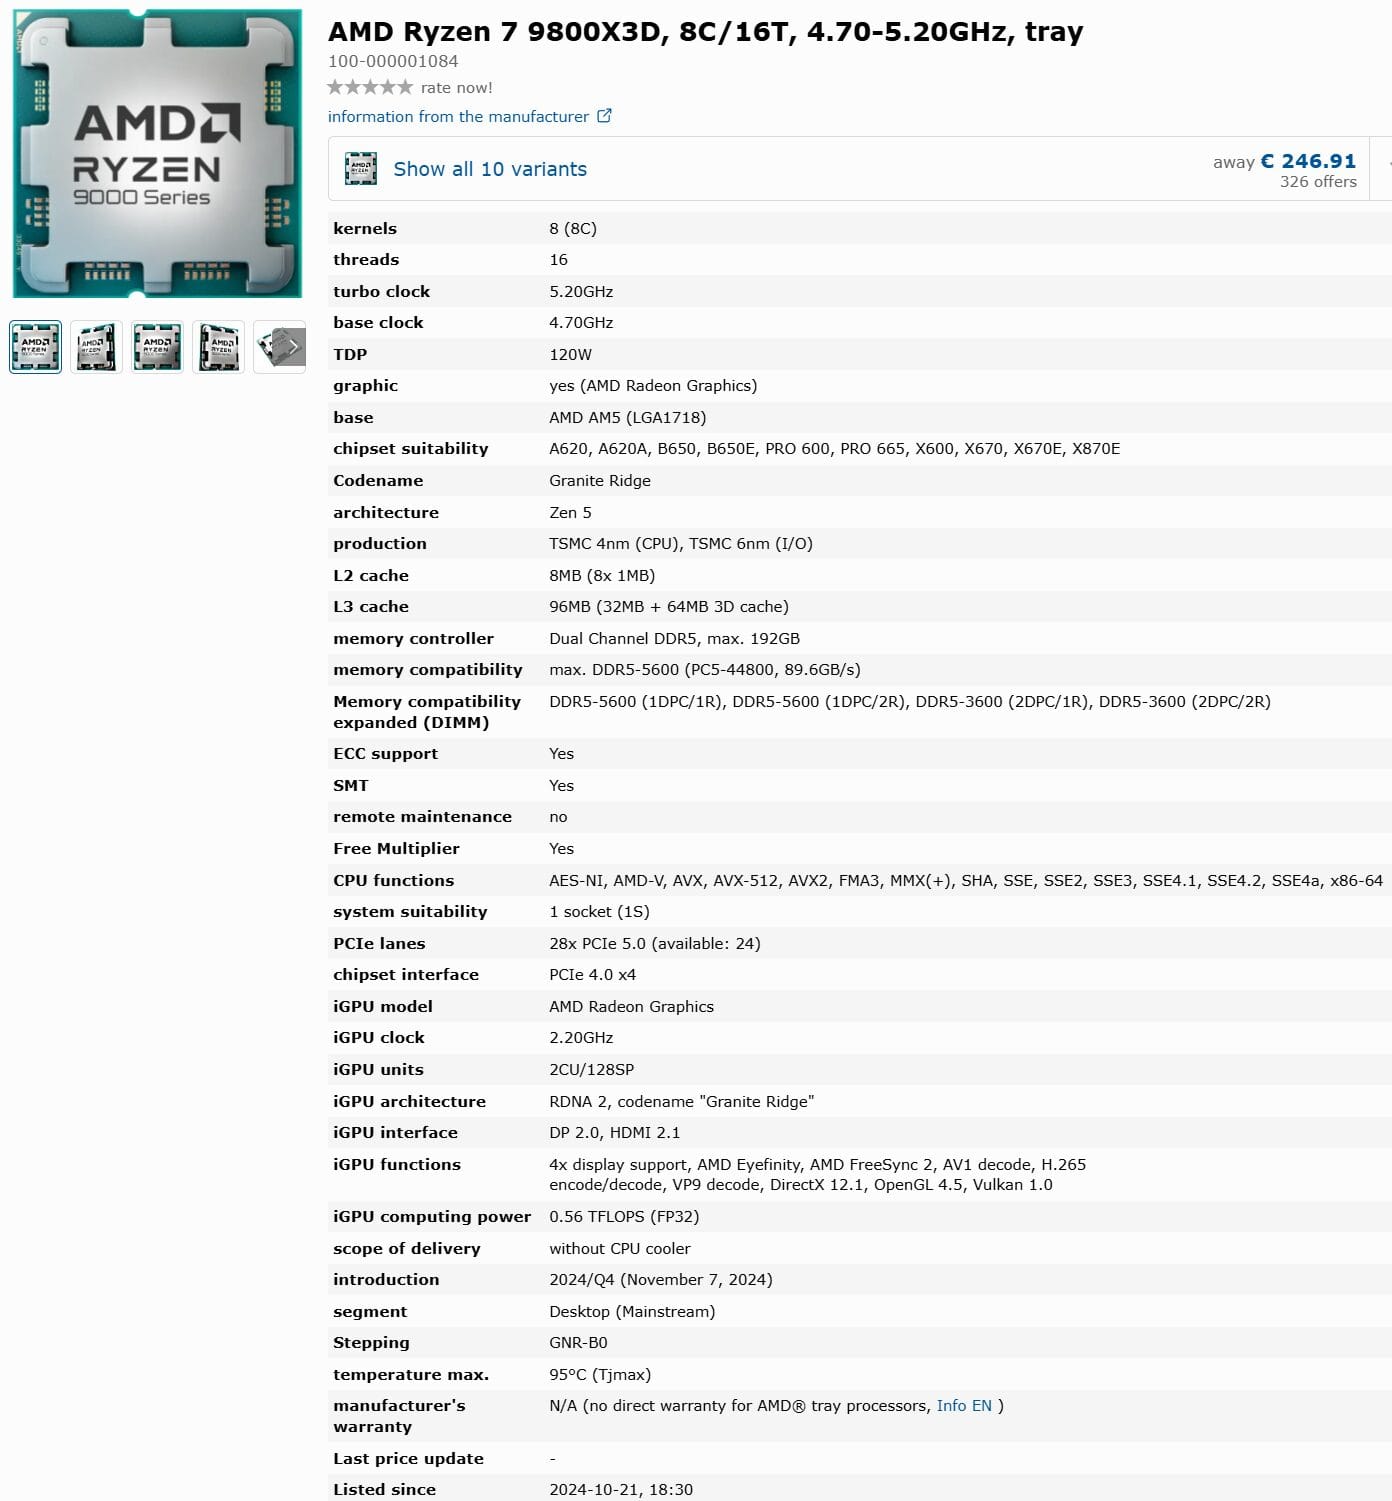Click the first rating star
This screenshot has height=1501, width=1392.
[334, 88]
